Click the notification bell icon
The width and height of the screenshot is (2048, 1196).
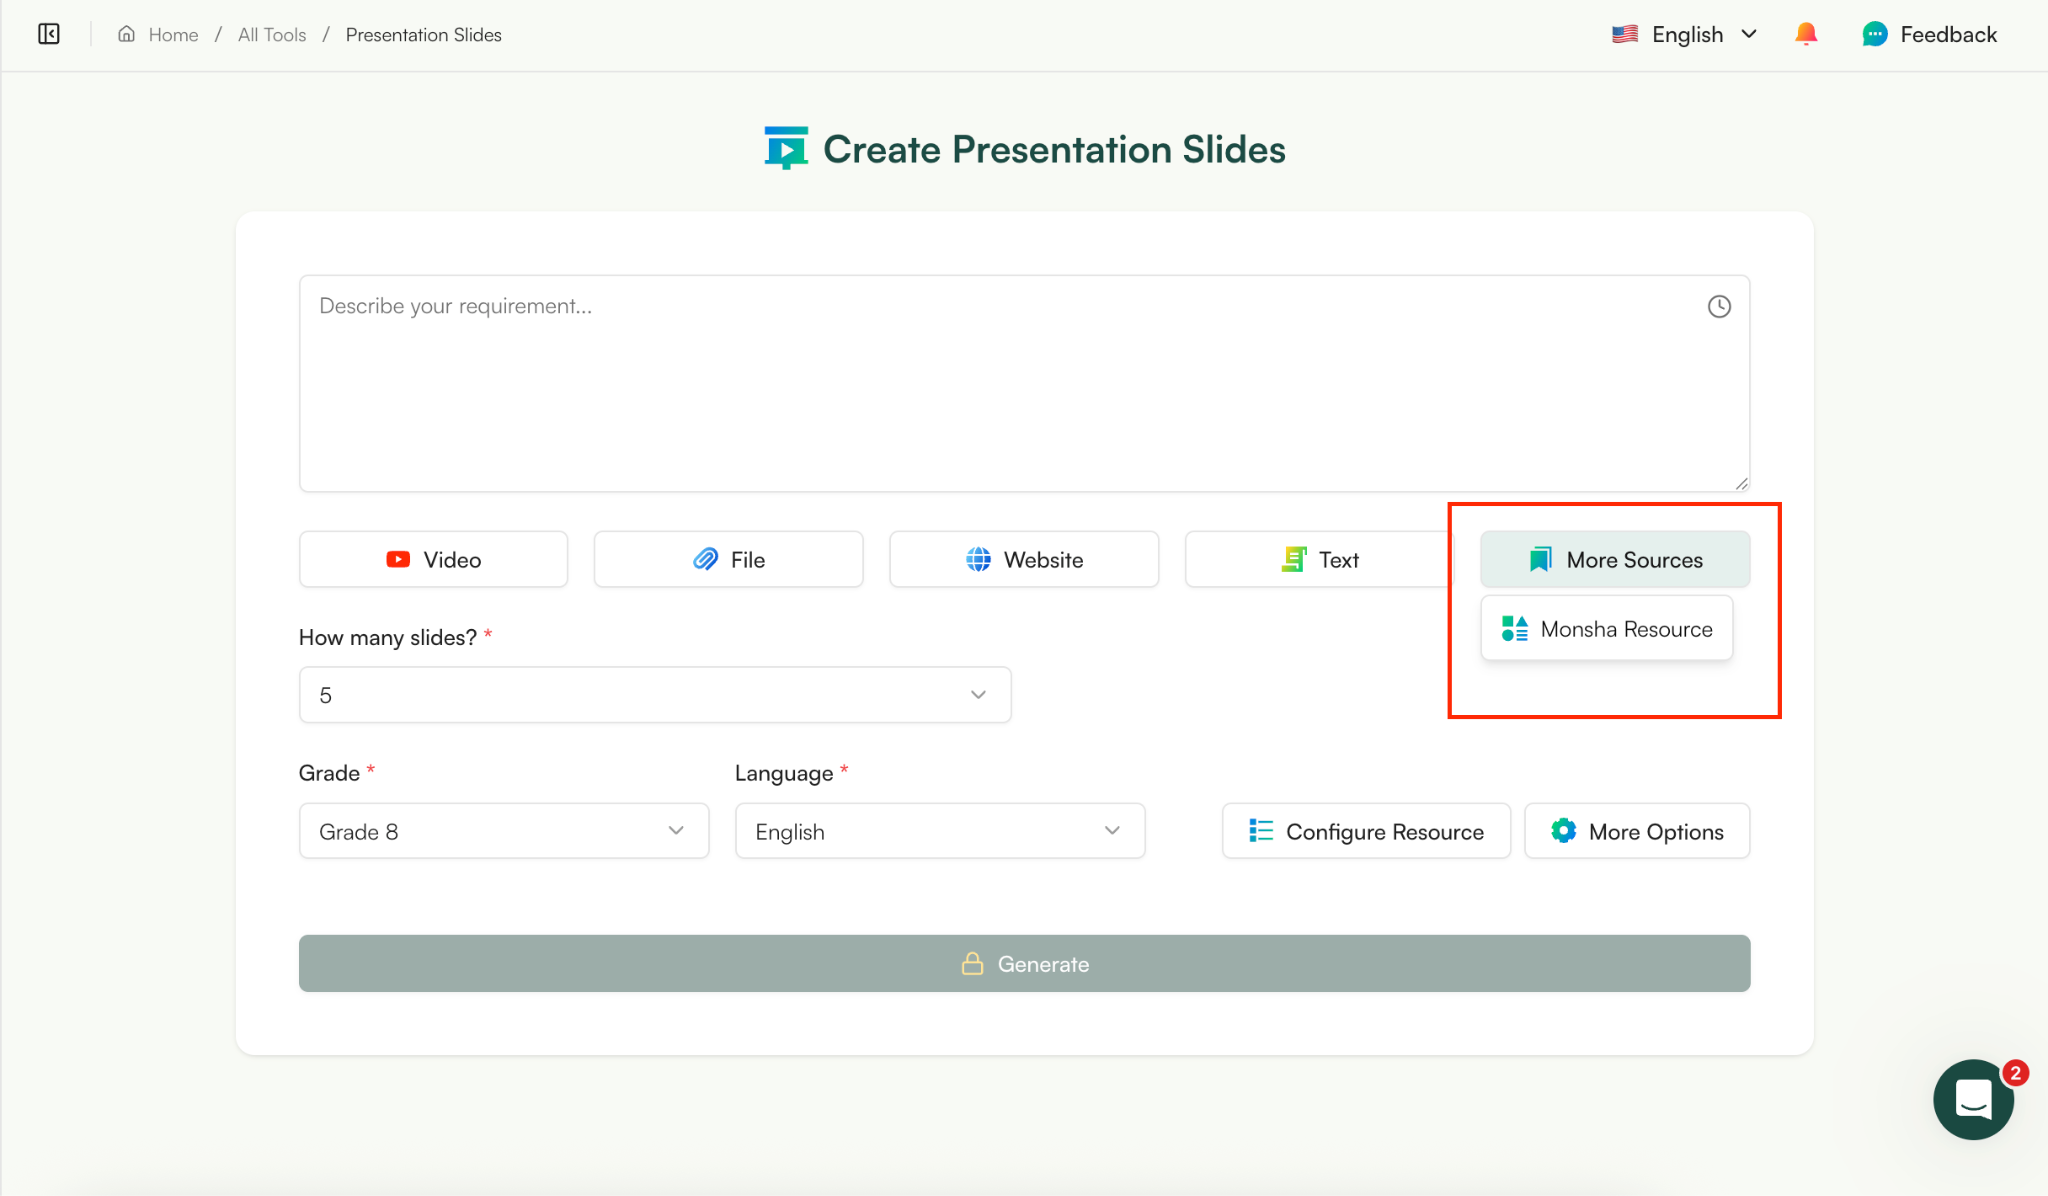click(x=1806, y=33)
